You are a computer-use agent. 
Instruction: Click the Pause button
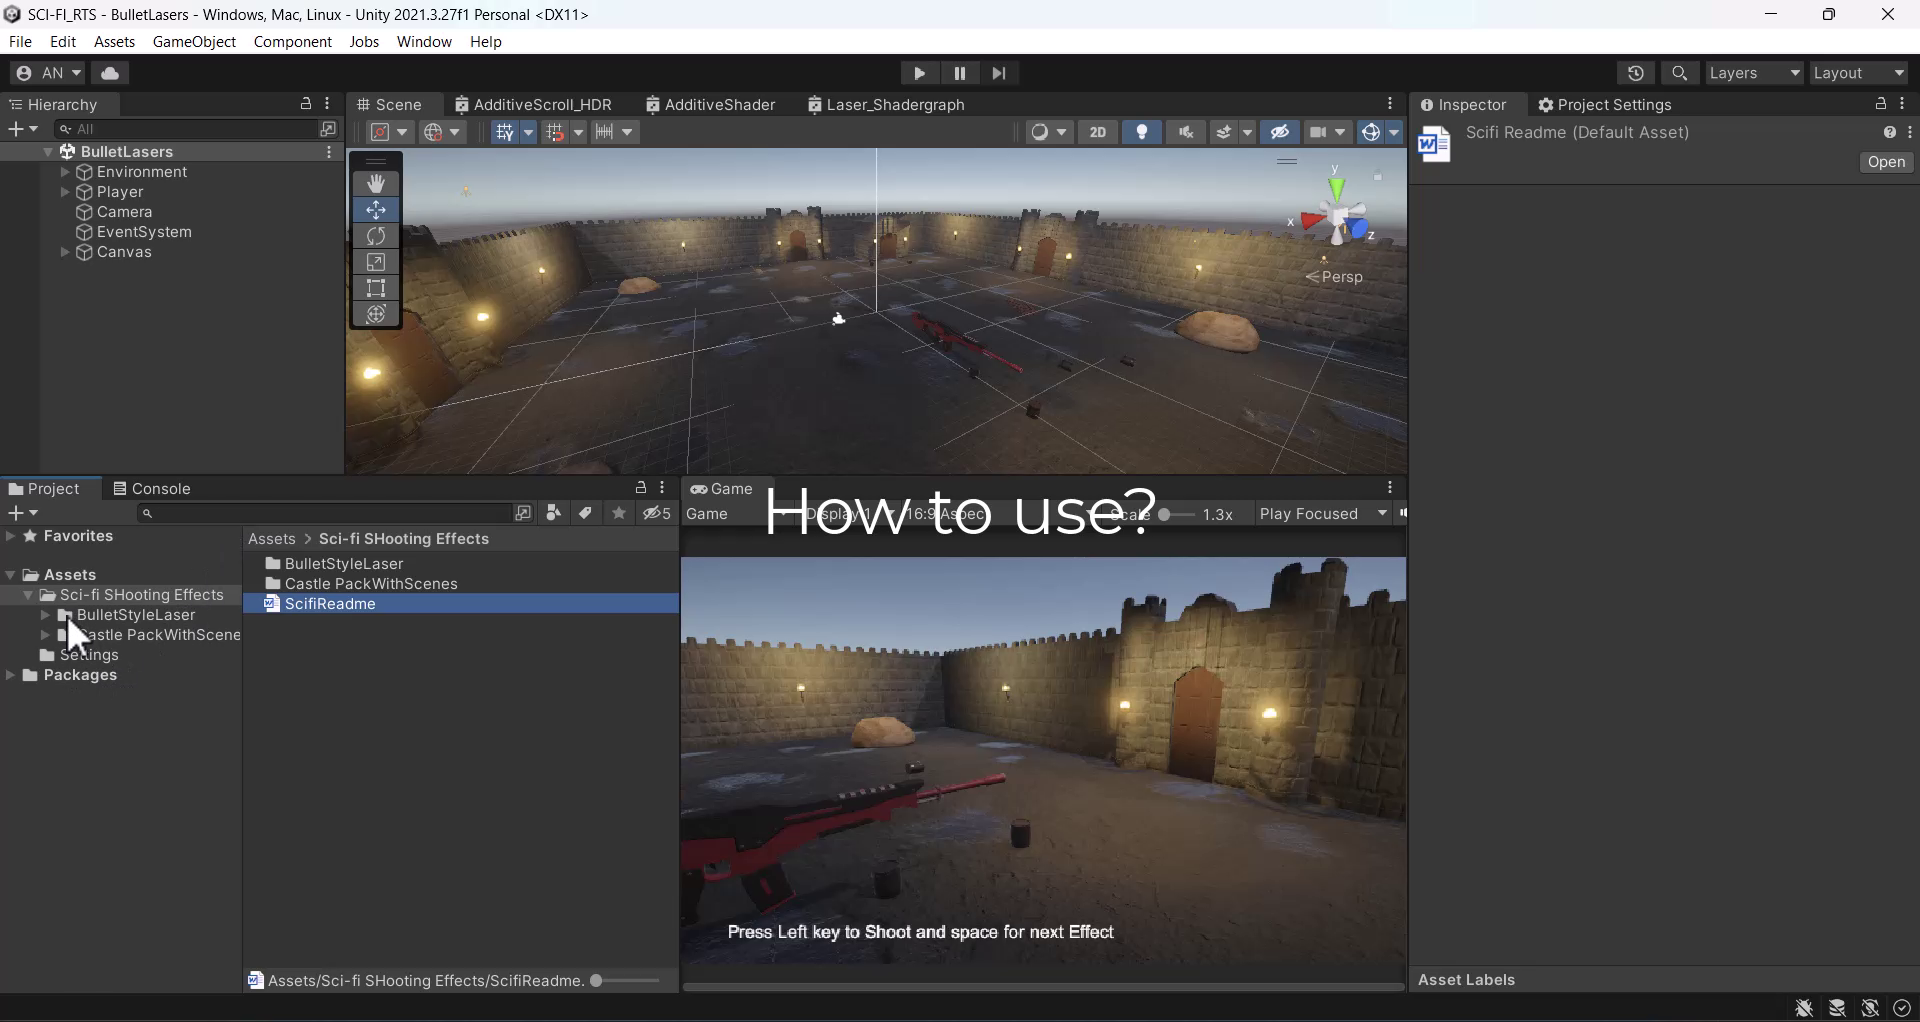(960, 73)
